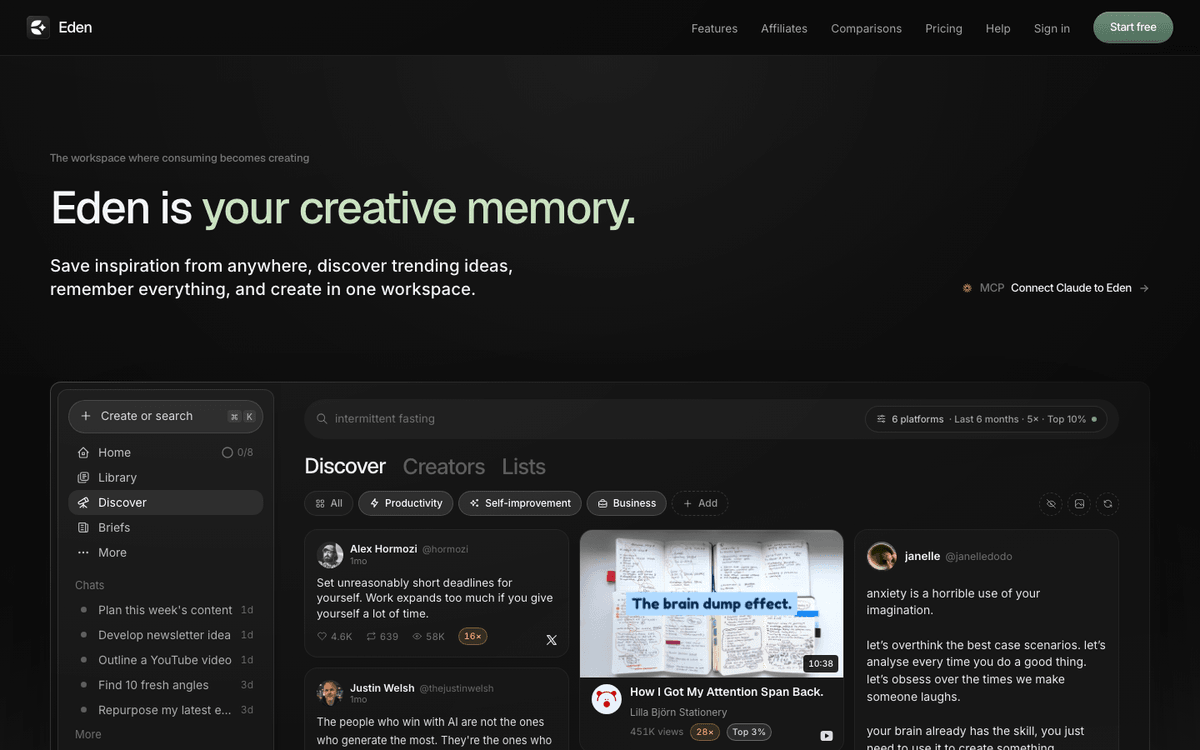Open Library in the sidebar

pyautogui.click(x=166, y=477)
